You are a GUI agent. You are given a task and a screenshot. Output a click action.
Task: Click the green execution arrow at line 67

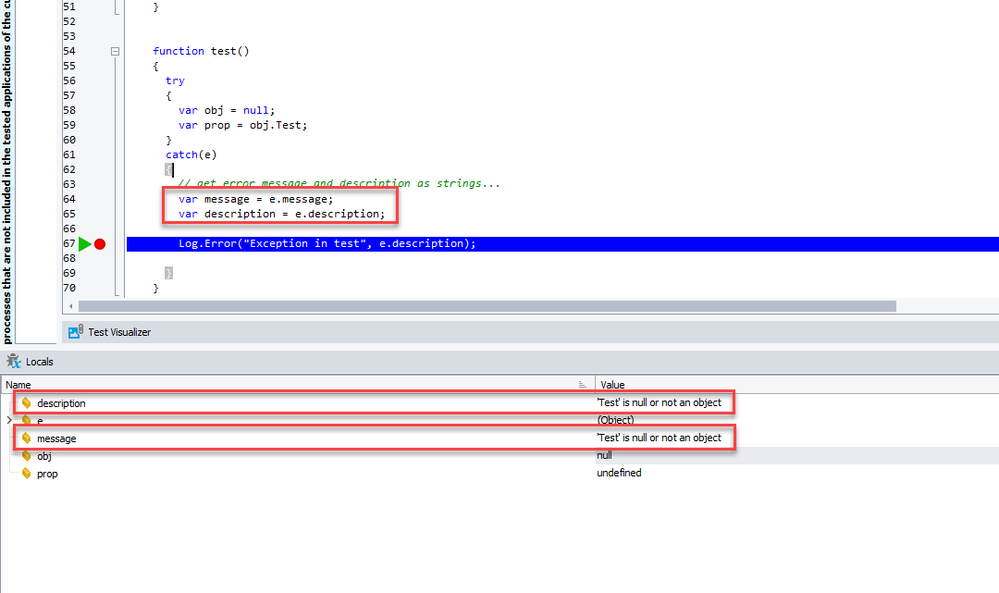click(x=84, y=244)
